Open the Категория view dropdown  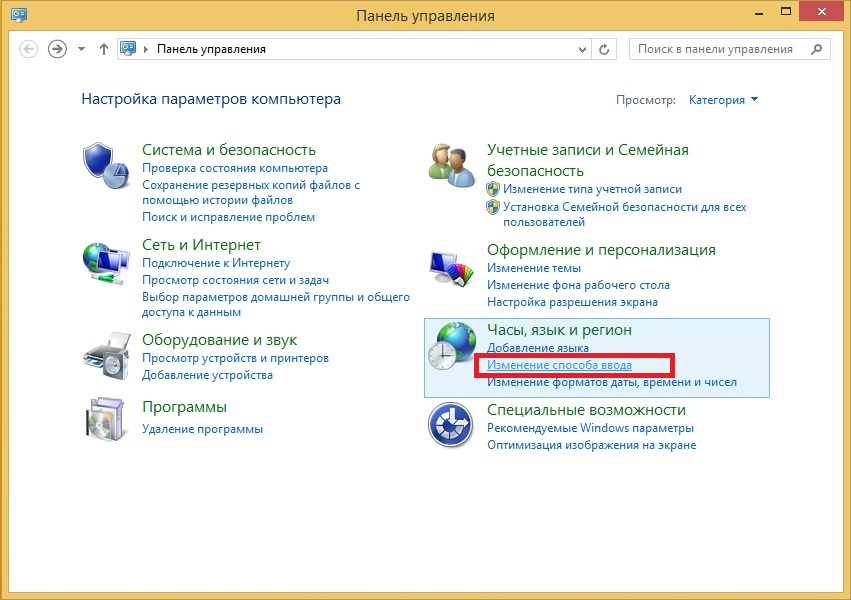[x=723, y=100]
